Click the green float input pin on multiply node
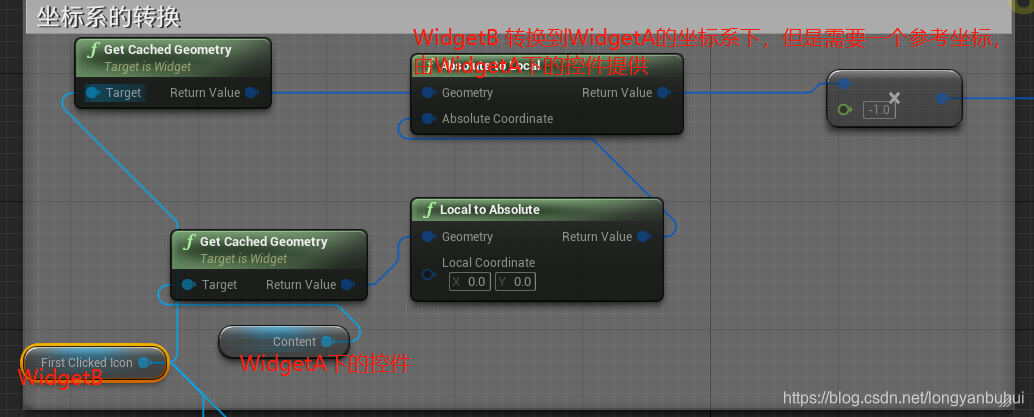Image resolution: width=1034 pixels, height=417 pixels. point(844,110)
